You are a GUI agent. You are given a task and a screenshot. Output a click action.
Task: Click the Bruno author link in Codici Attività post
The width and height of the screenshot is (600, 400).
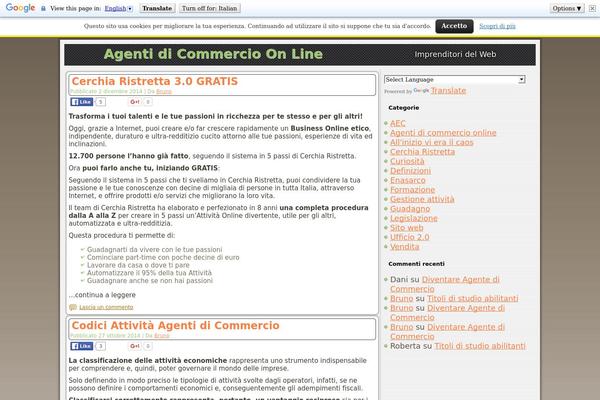(161, 336)
